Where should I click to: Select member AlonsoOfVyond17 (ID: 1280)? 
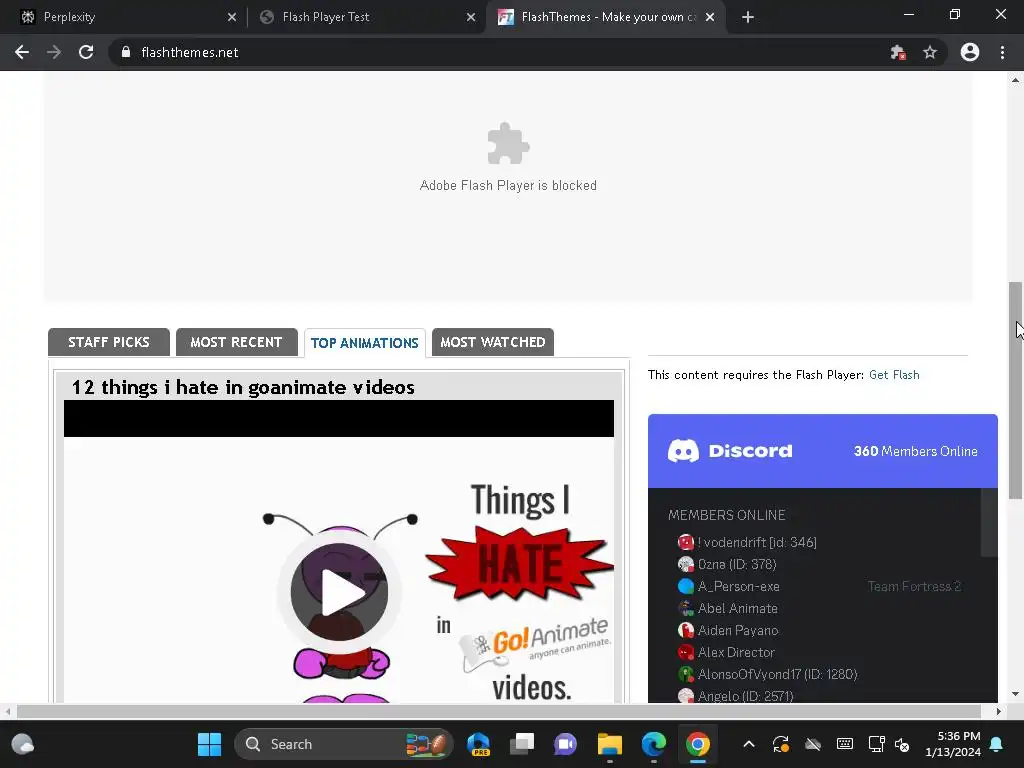768,674
